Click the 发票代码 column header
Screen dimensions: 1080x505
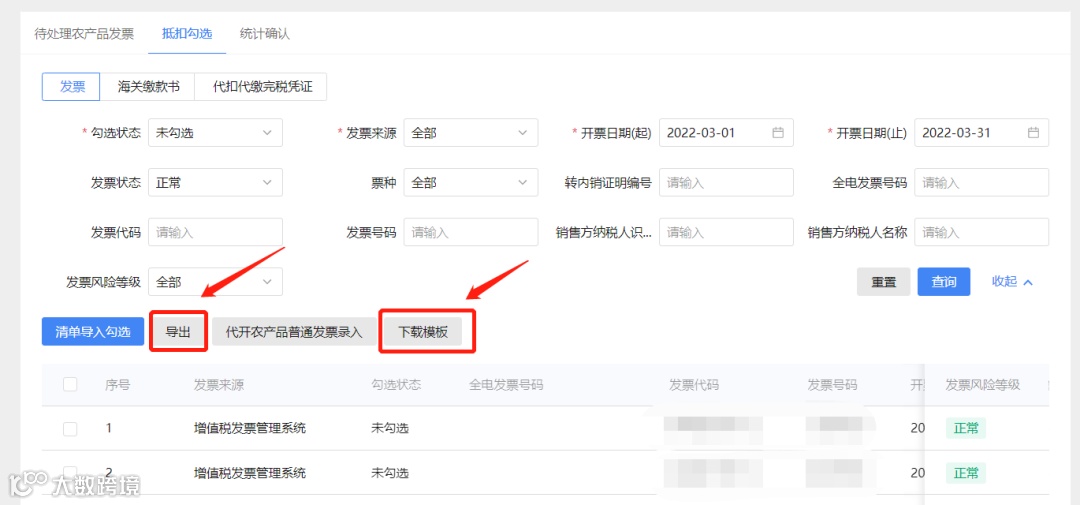click(x=694, y=384)
